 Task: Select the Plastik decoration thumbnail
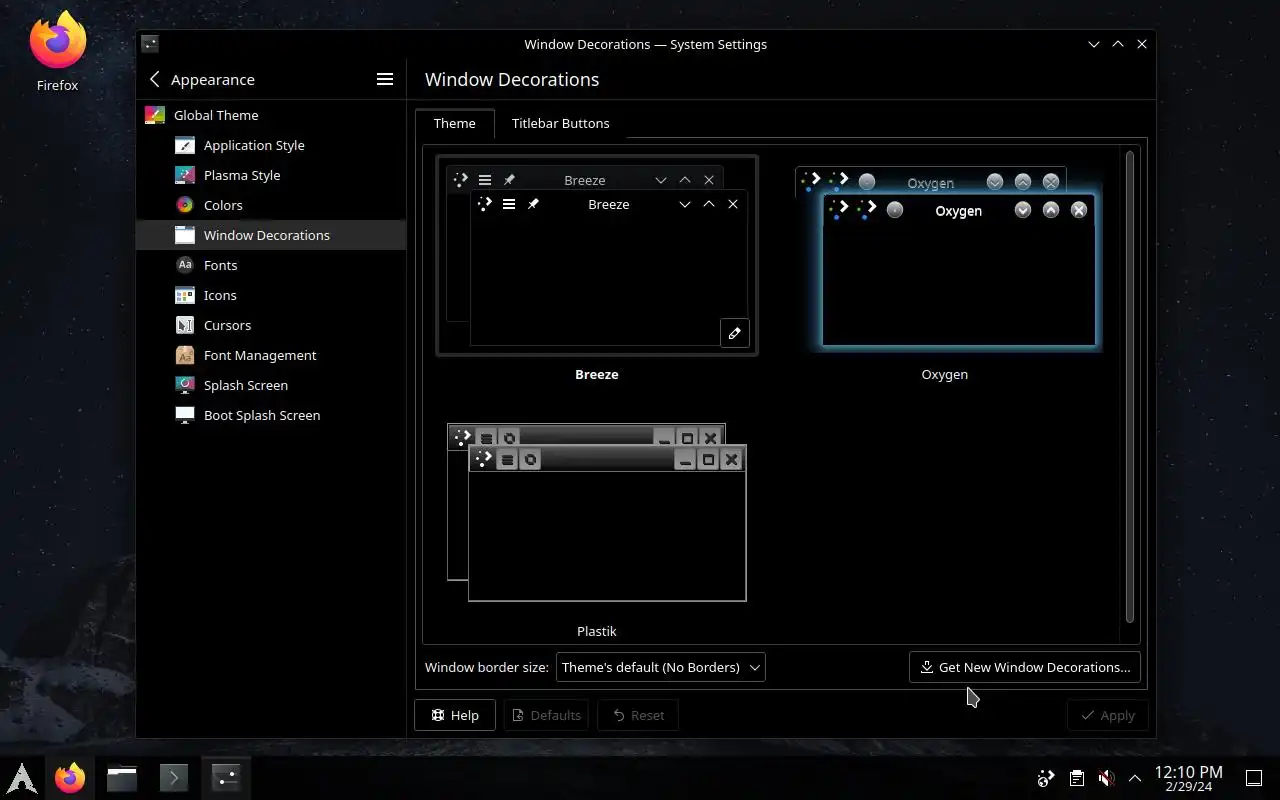coord(597,513)
